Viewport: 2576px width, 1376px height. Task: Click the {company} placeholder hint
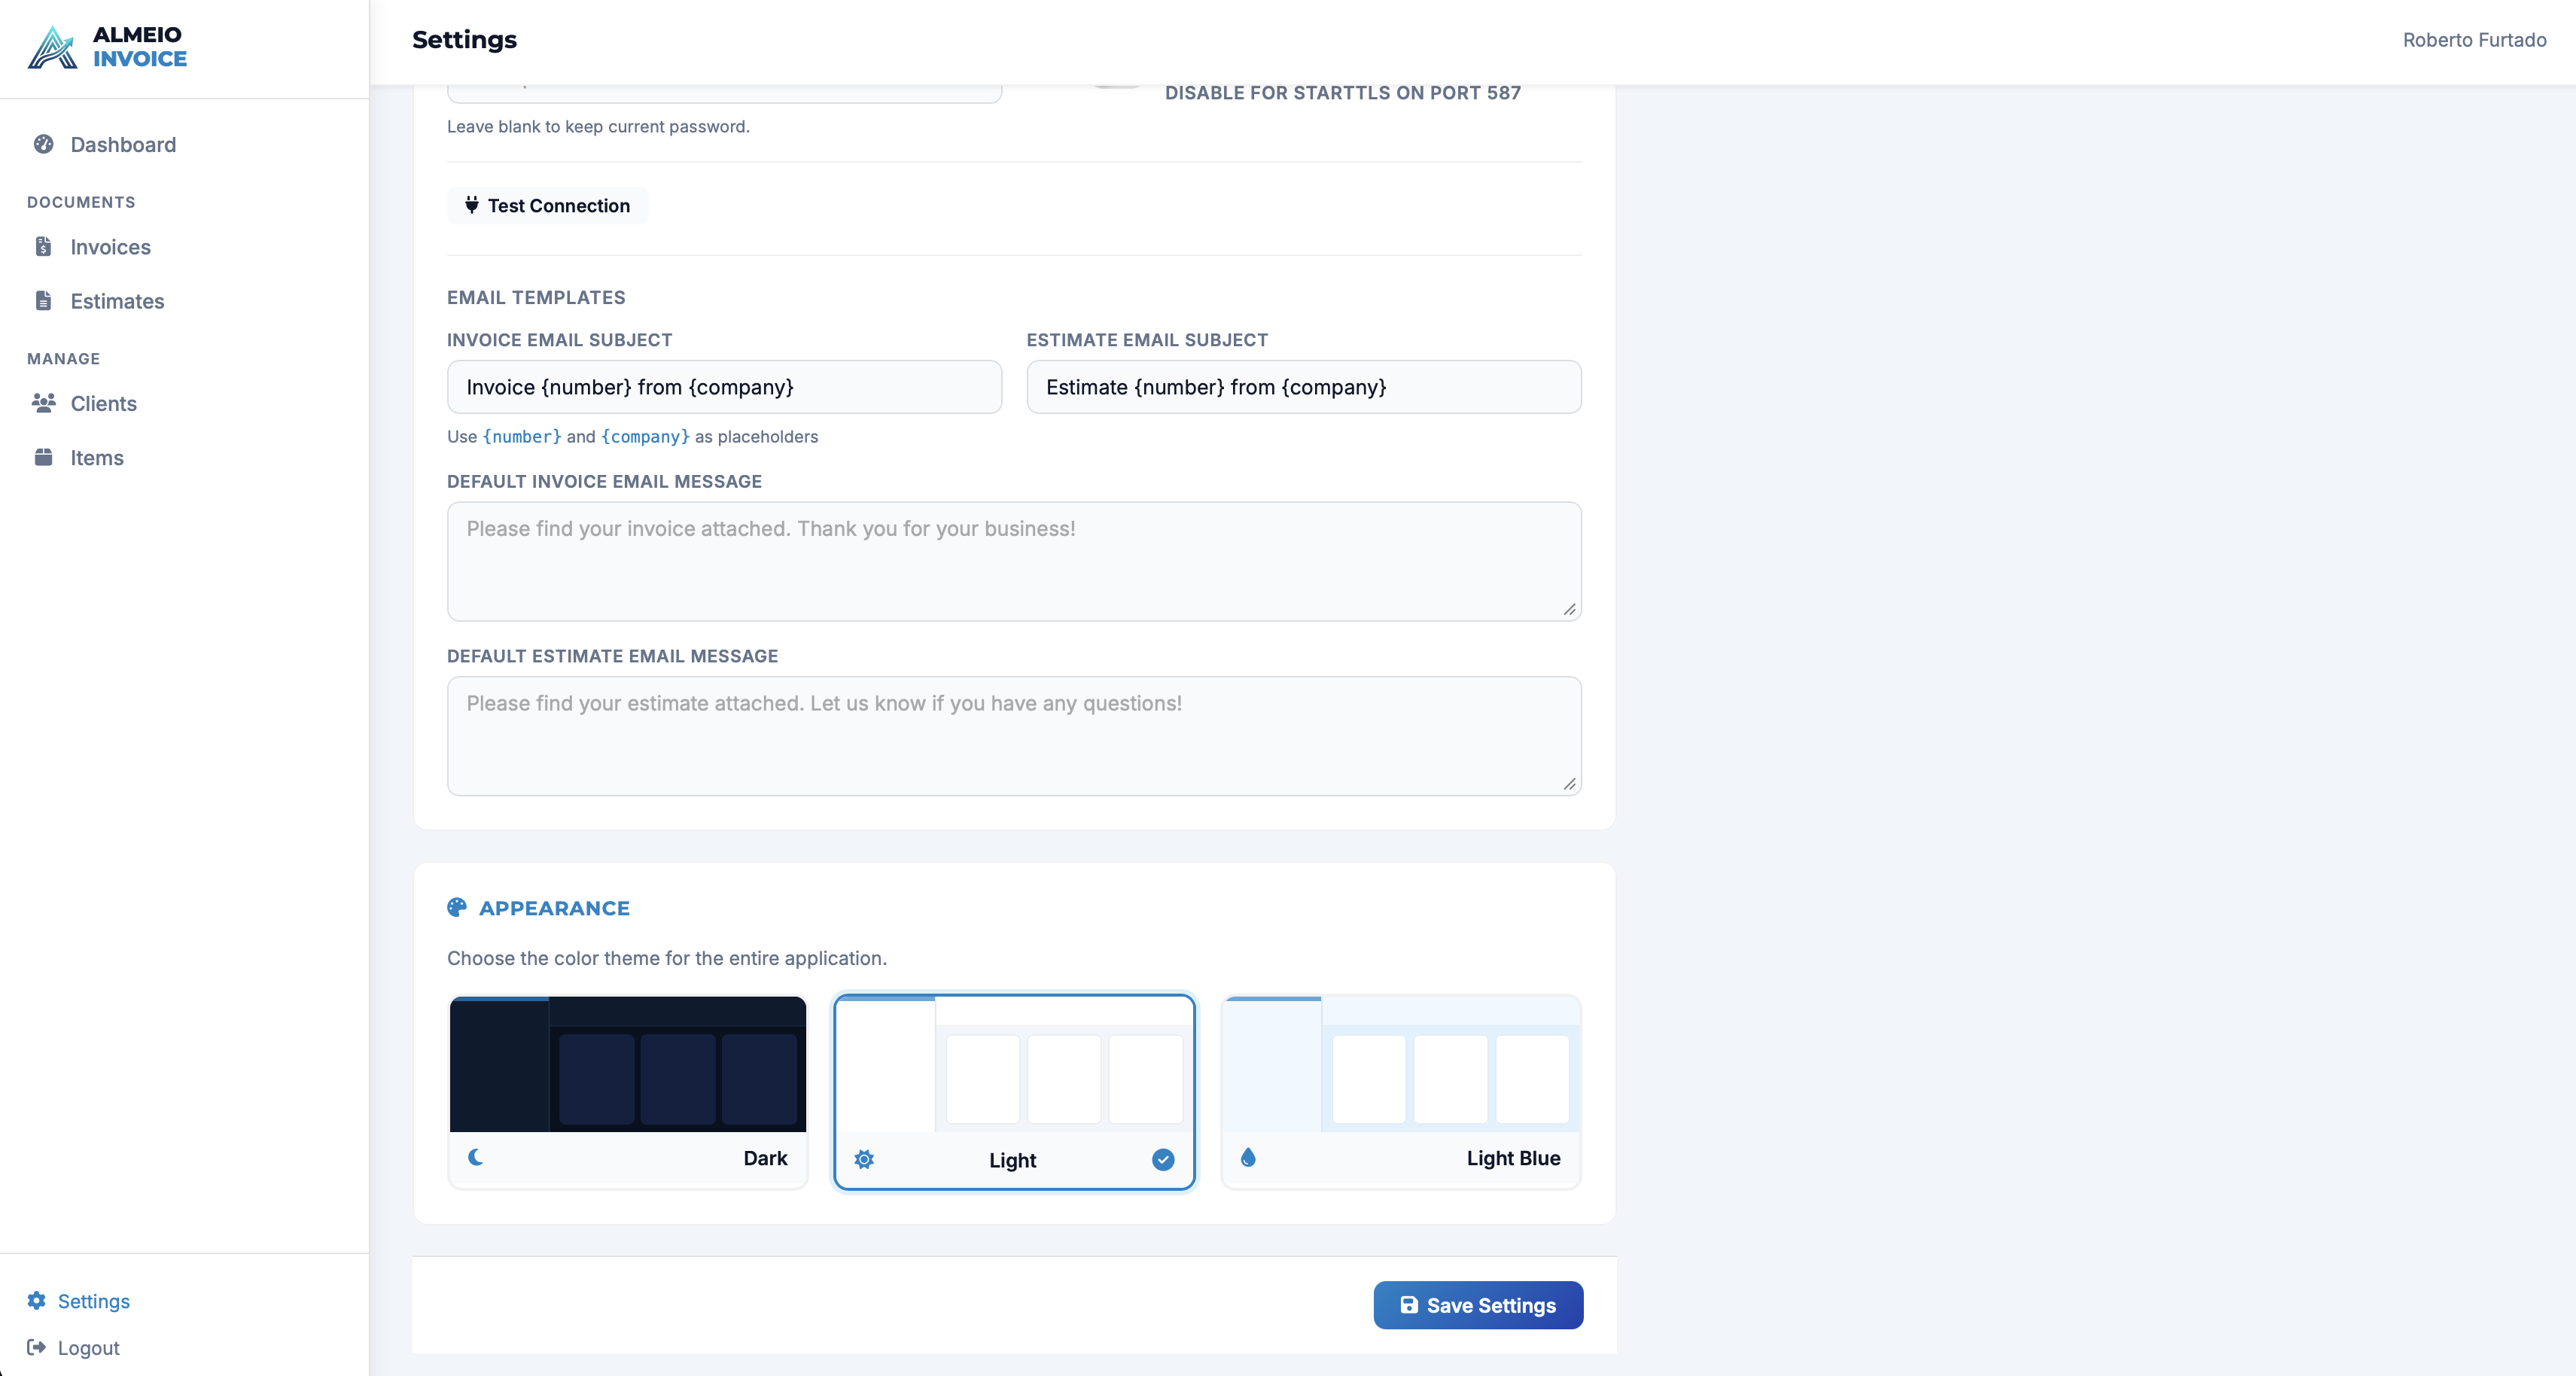[x=645, y=436]
